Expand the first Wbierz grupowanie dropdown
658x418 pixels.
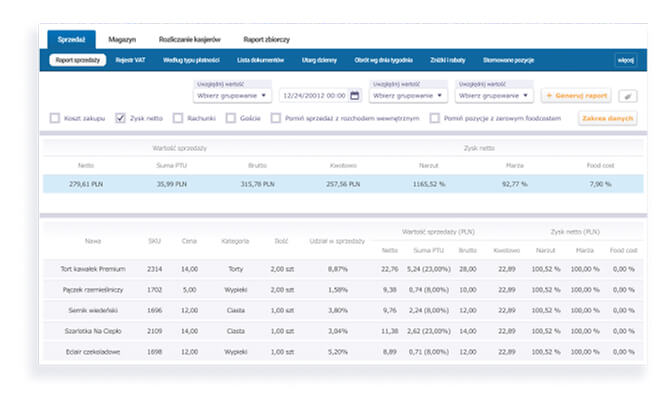tap(232, 96)
